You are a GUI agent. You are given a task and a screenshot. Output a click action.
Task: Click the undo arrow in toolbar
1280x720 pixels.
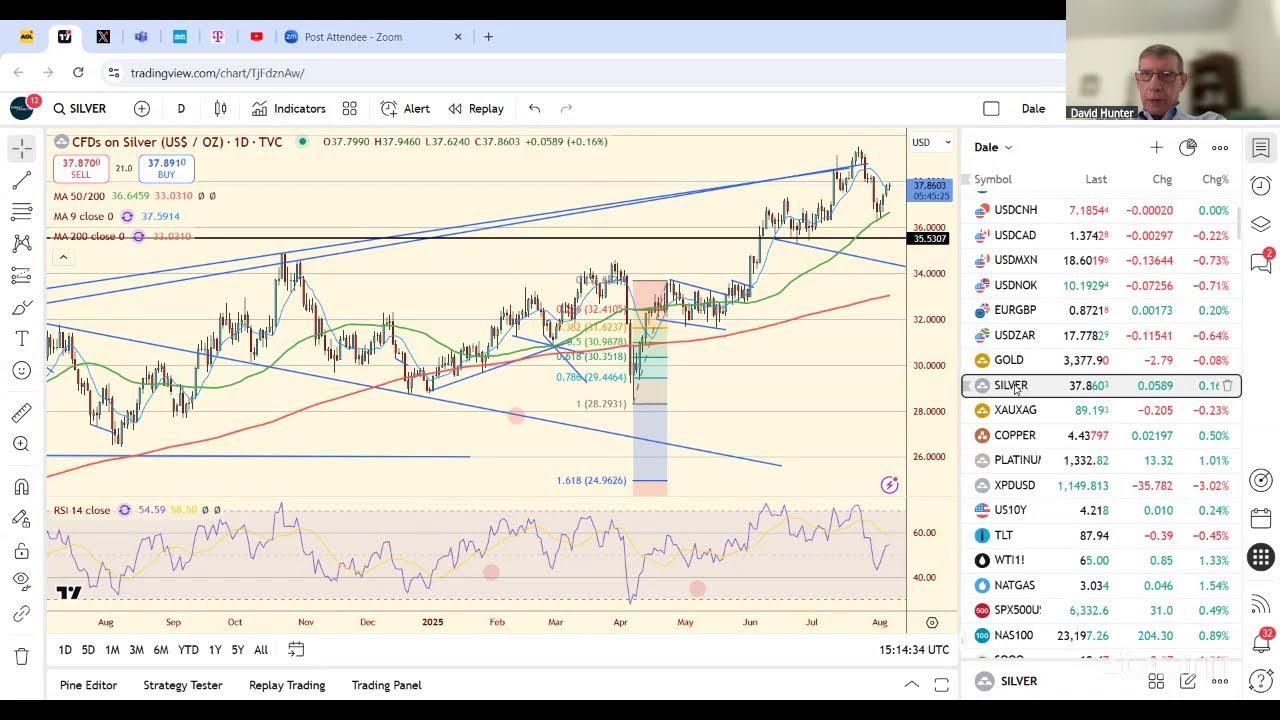535,108
